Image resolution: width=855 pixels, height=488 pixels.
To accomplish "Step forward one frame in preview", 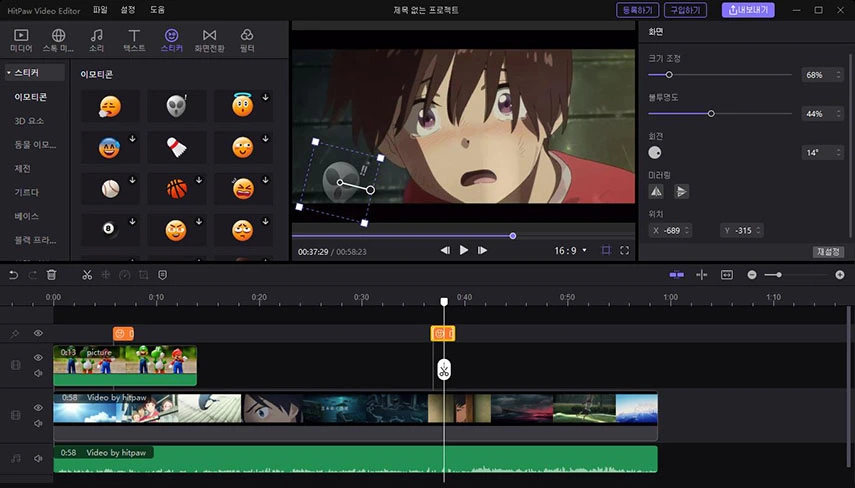I will [482, 250].
